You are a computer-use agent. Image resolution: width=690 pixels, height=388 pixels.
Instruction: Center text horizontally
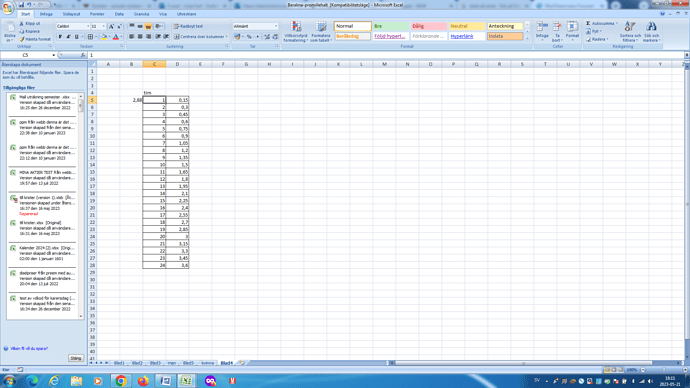[140, 37]
